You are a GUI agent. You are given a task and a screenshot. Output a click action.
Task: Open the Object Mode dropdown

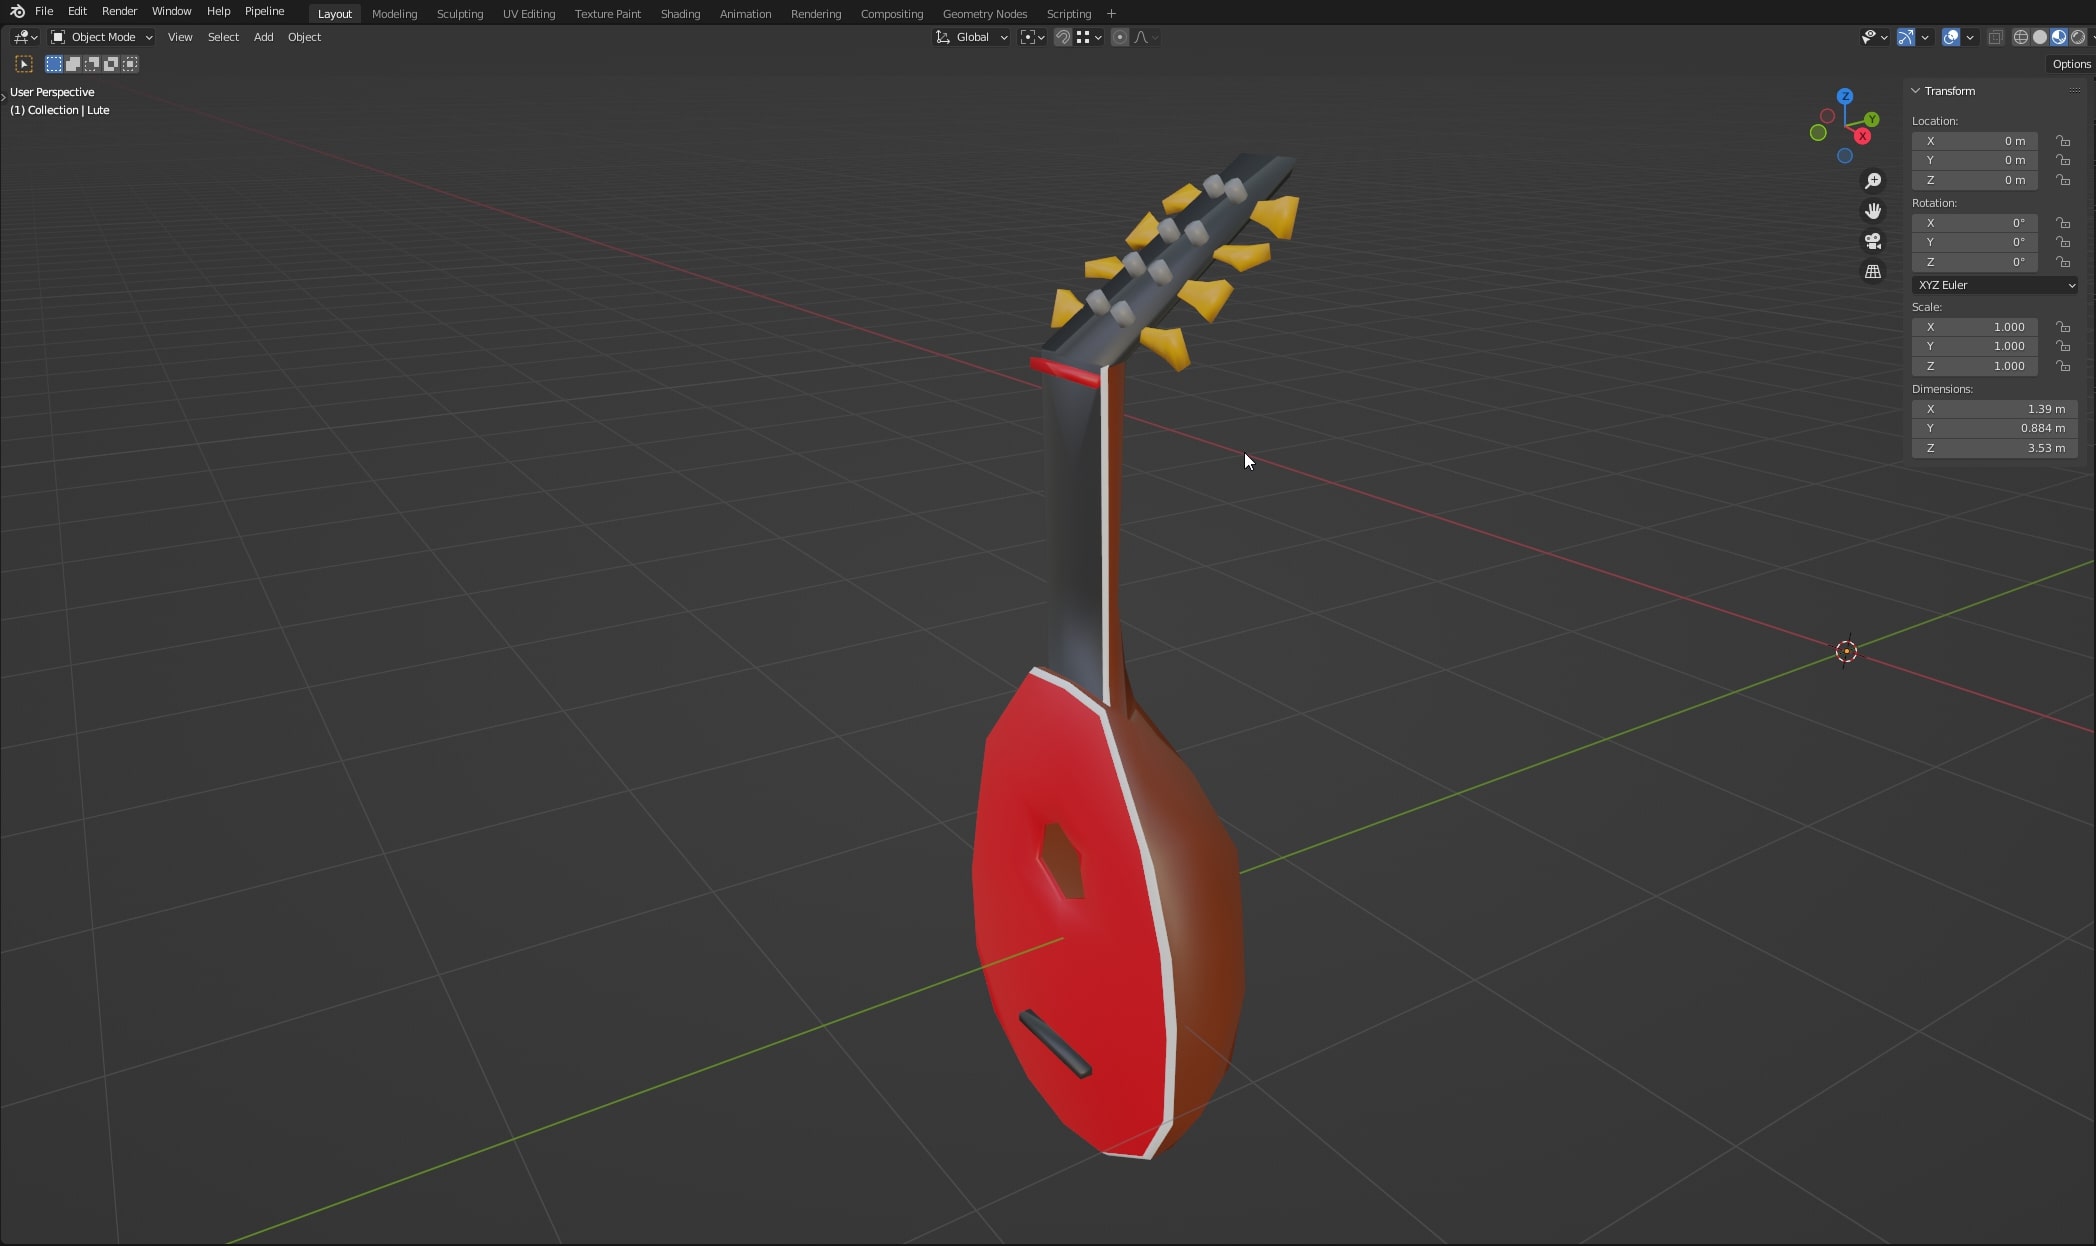102,37
